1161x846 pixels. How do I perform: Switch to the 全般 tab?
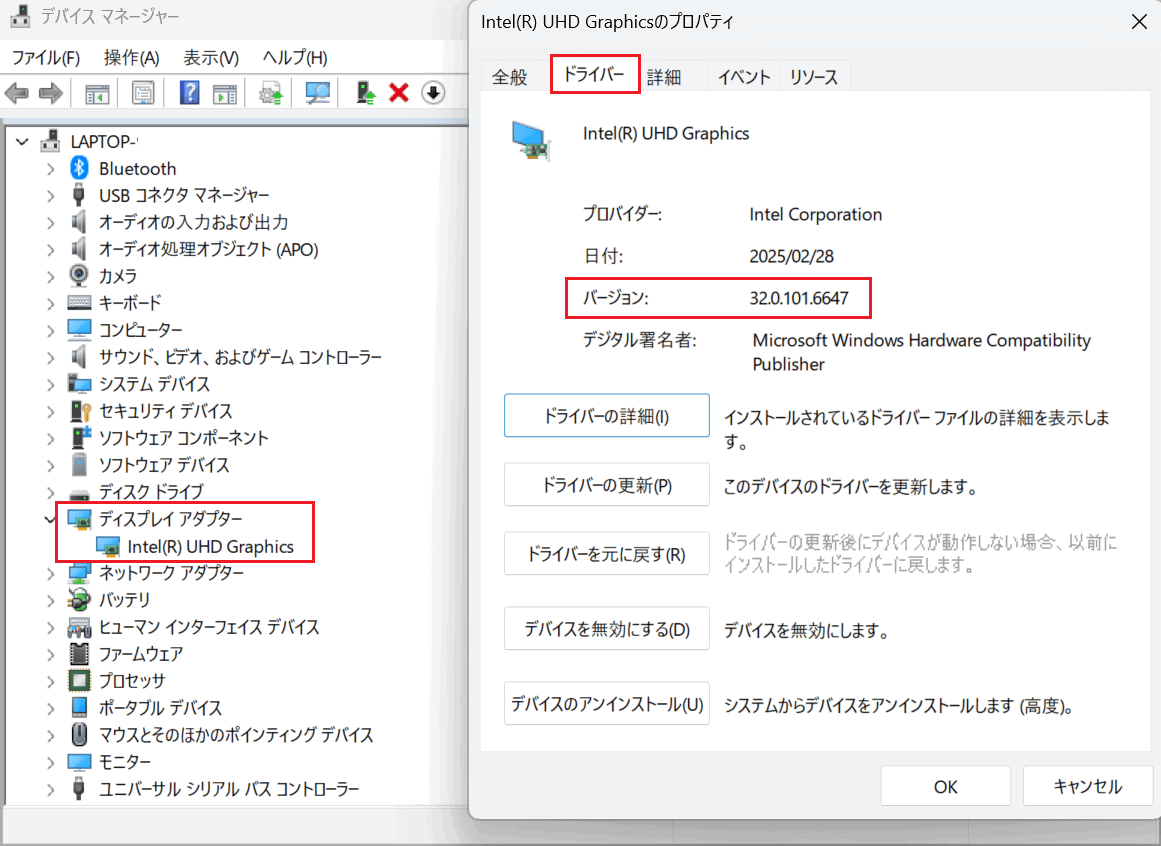coord(510,77)
